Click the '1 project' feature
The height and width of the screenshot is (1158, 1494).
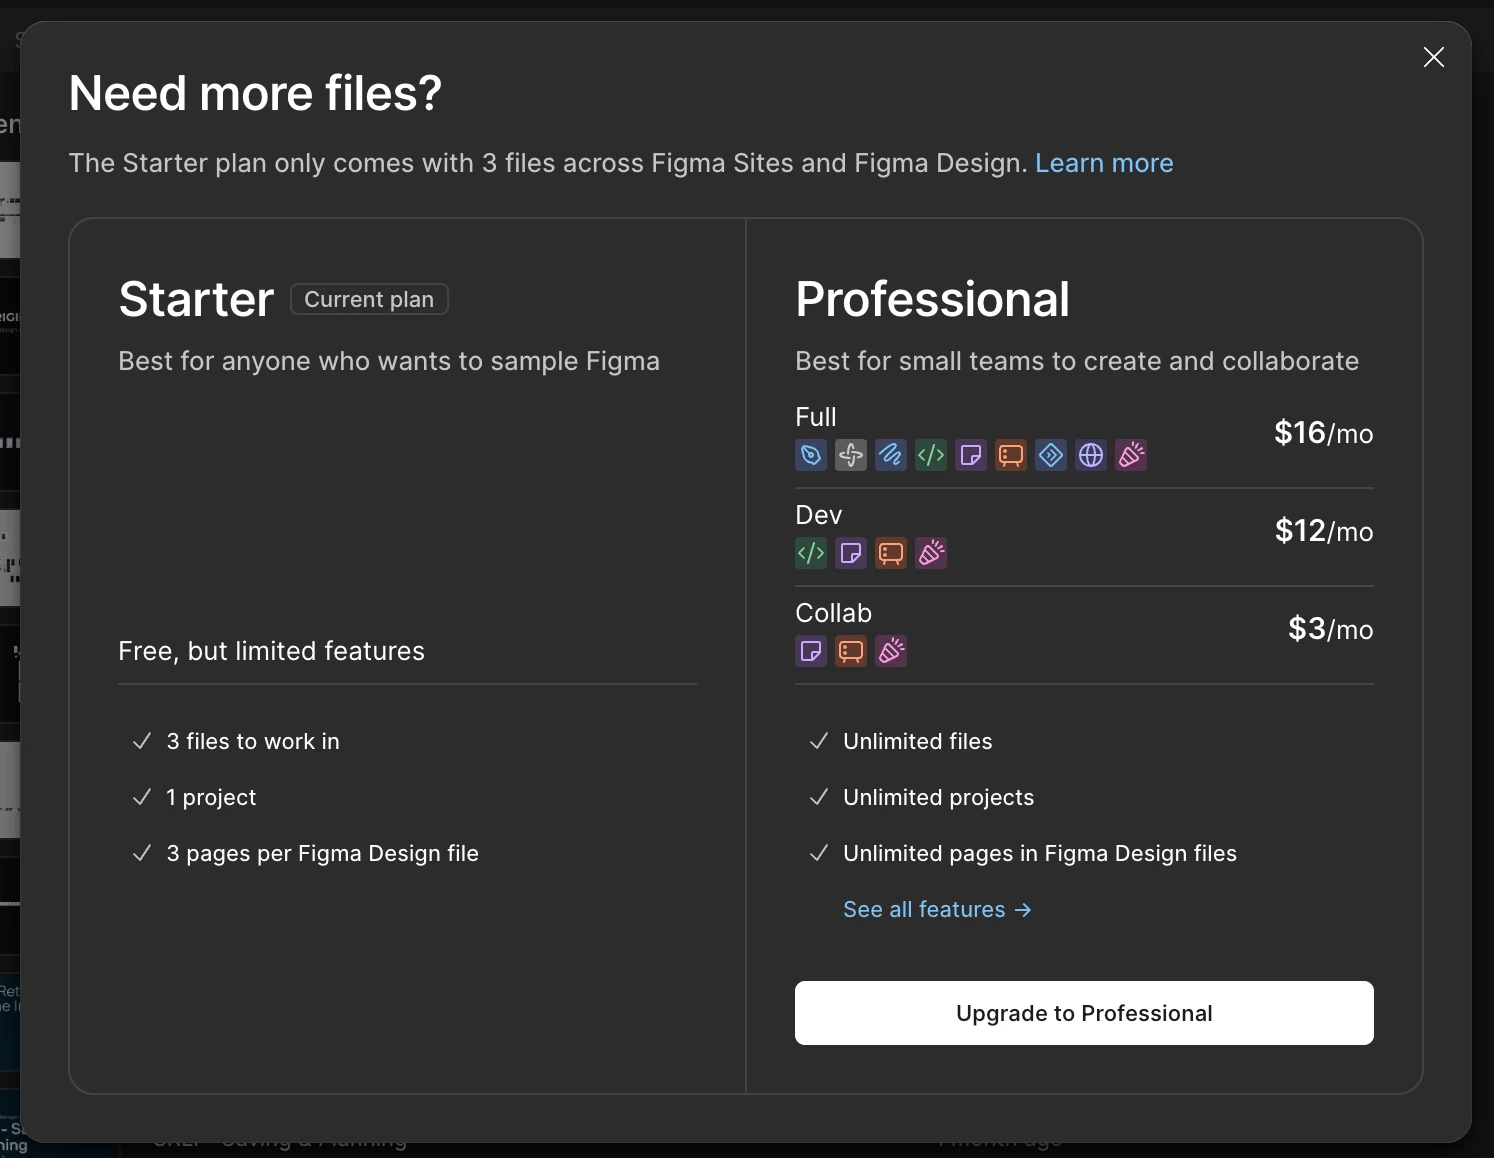[211, 797]
